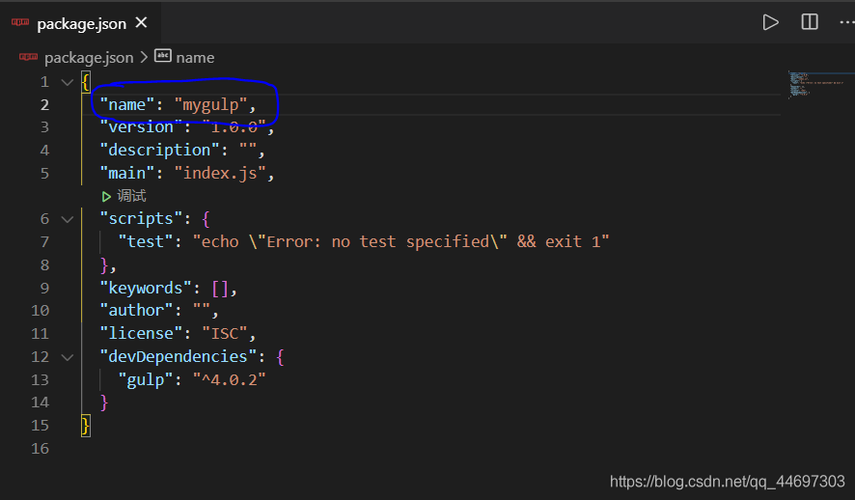Click the string symbol icon beside breadcrumb name
855x500 pixels.
pos(163,57)
